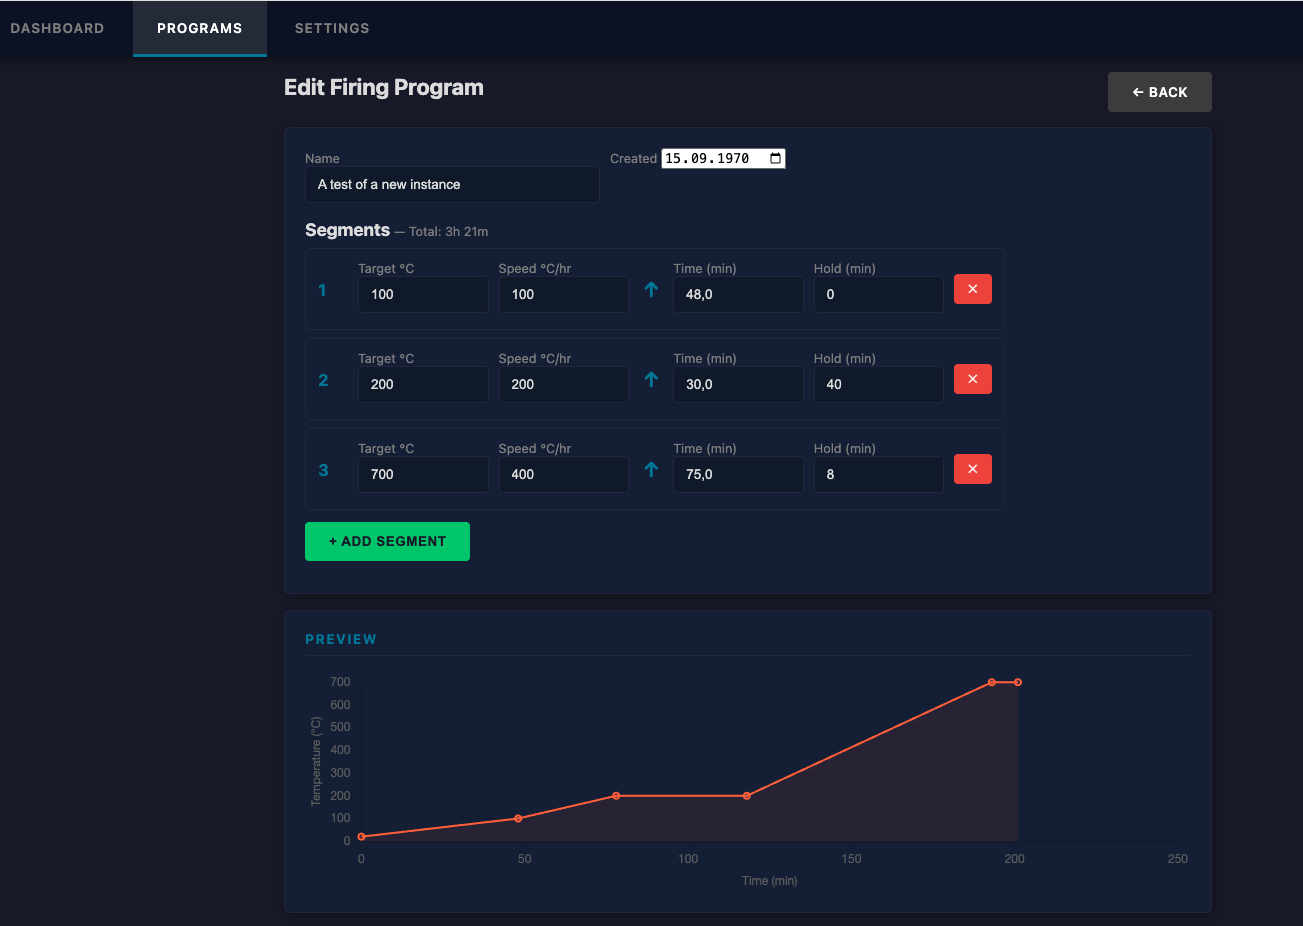Delete segment 2 with red X button
Screen dimensions: 1303x926
click(972, 379)
